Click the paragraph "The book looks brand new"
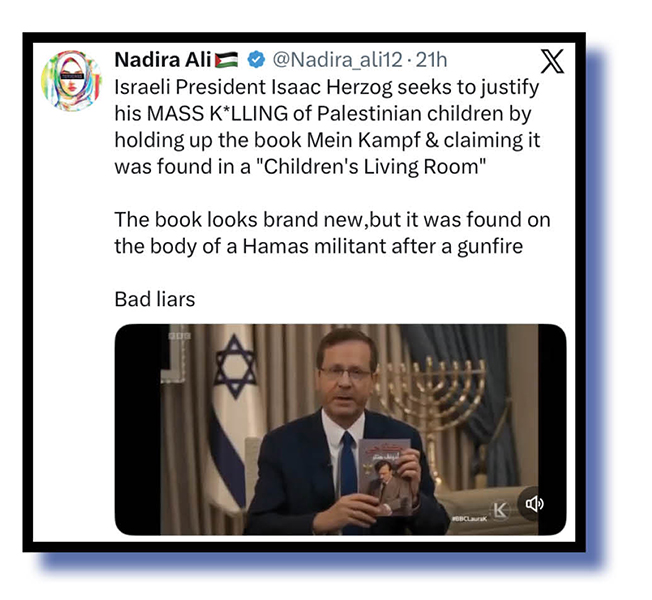The height and width of the screenshot is (600, 652). tap(332, 233)
